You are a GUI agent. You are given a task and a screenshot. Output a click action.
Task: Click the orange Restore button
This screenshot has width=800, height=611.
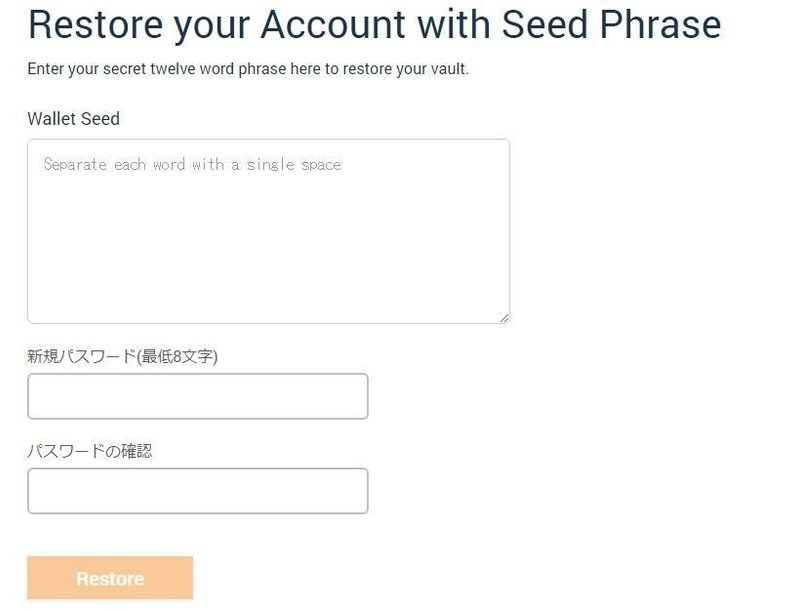pos(110,578)
